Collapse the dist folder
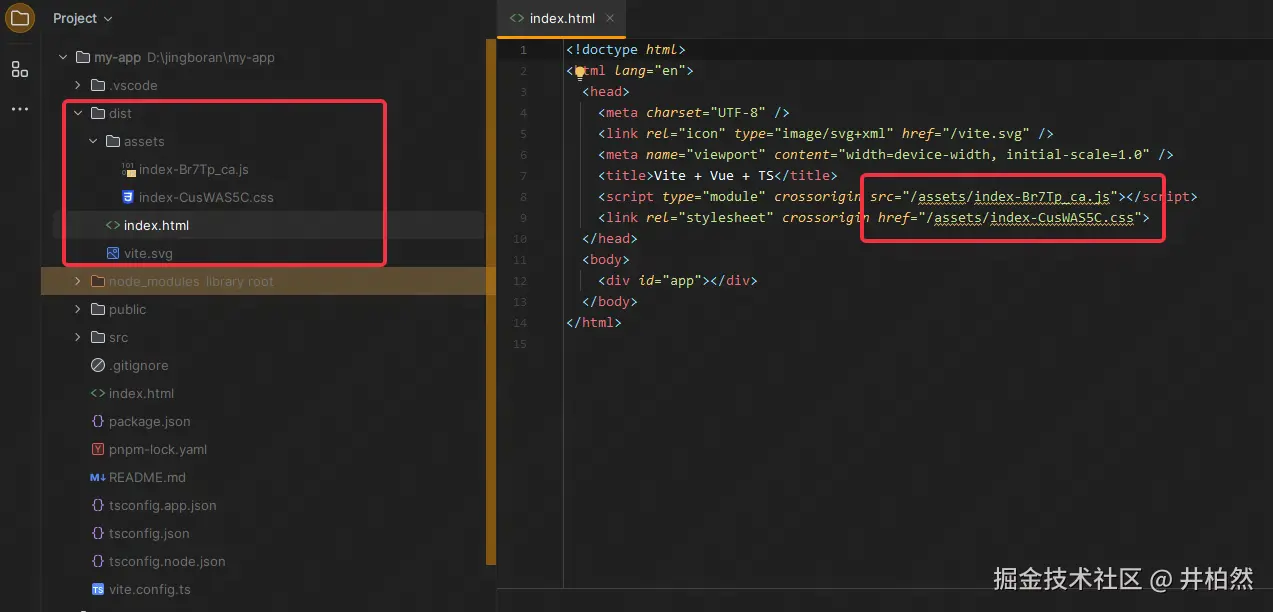Viewport: 1273px width, 612px height. click(x=78, y=113)
